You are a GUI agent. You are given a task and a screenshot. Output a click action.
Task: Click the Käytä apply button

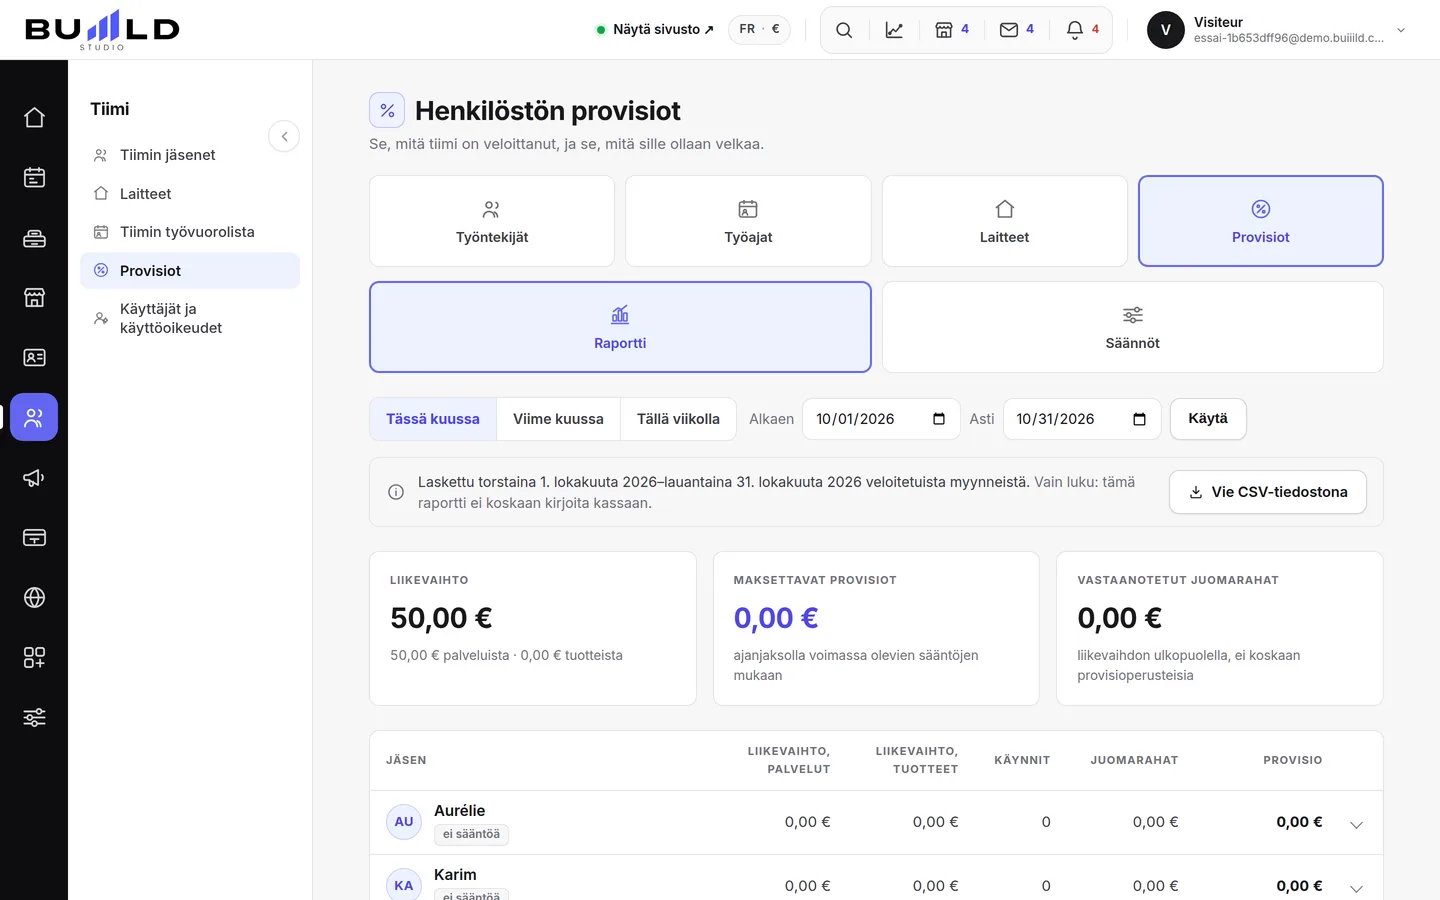coord(1208,419)
